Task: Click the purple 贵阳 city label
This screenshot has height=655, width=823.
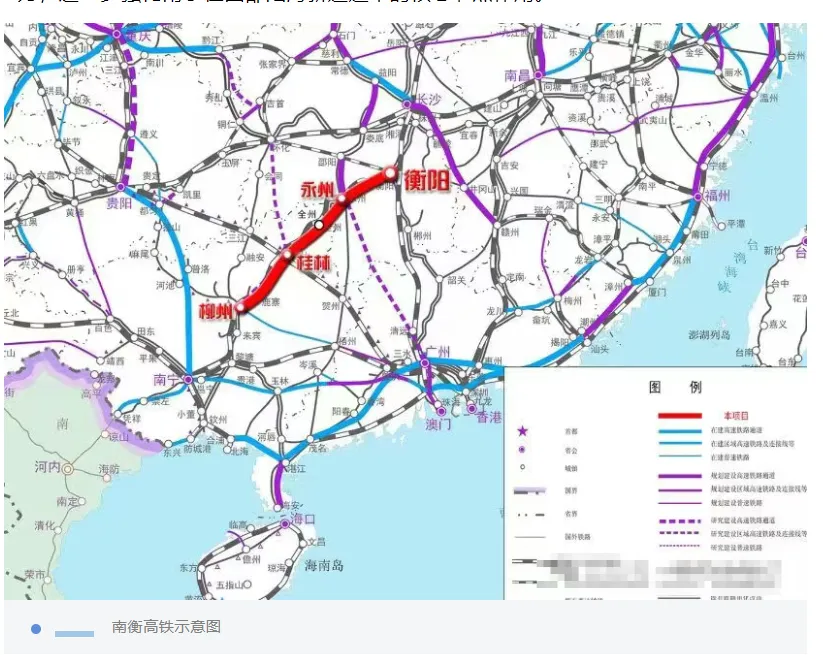Action: coord(120,203)
